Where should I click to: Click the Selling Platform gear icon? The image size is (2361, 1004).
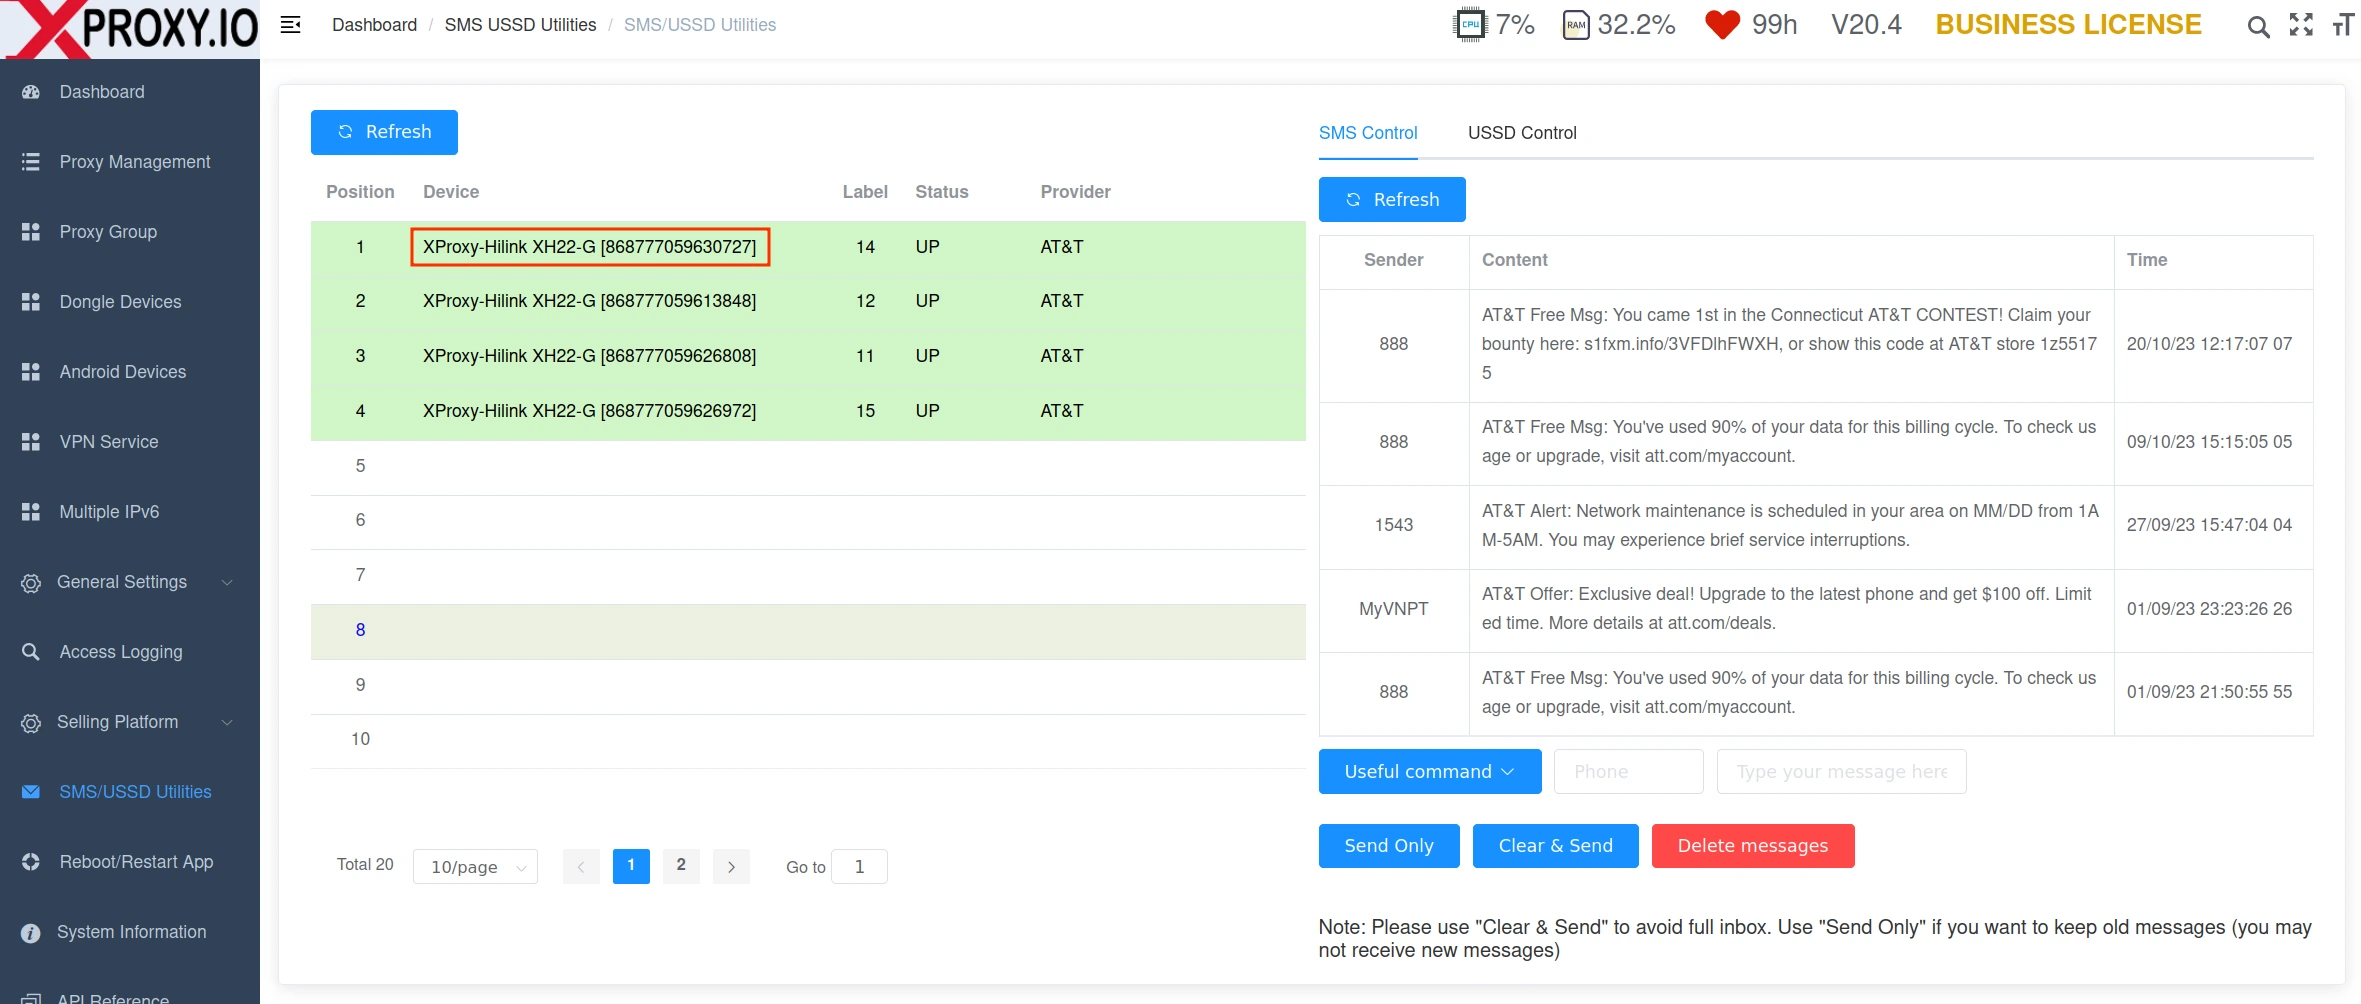pos(31,723)
